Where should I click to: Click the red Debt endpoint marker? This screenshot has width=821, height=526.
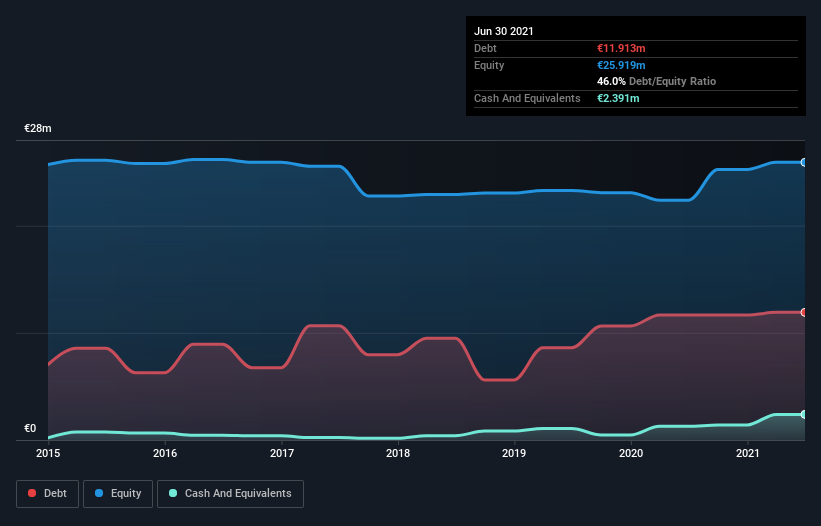click(x=804, y=312)
